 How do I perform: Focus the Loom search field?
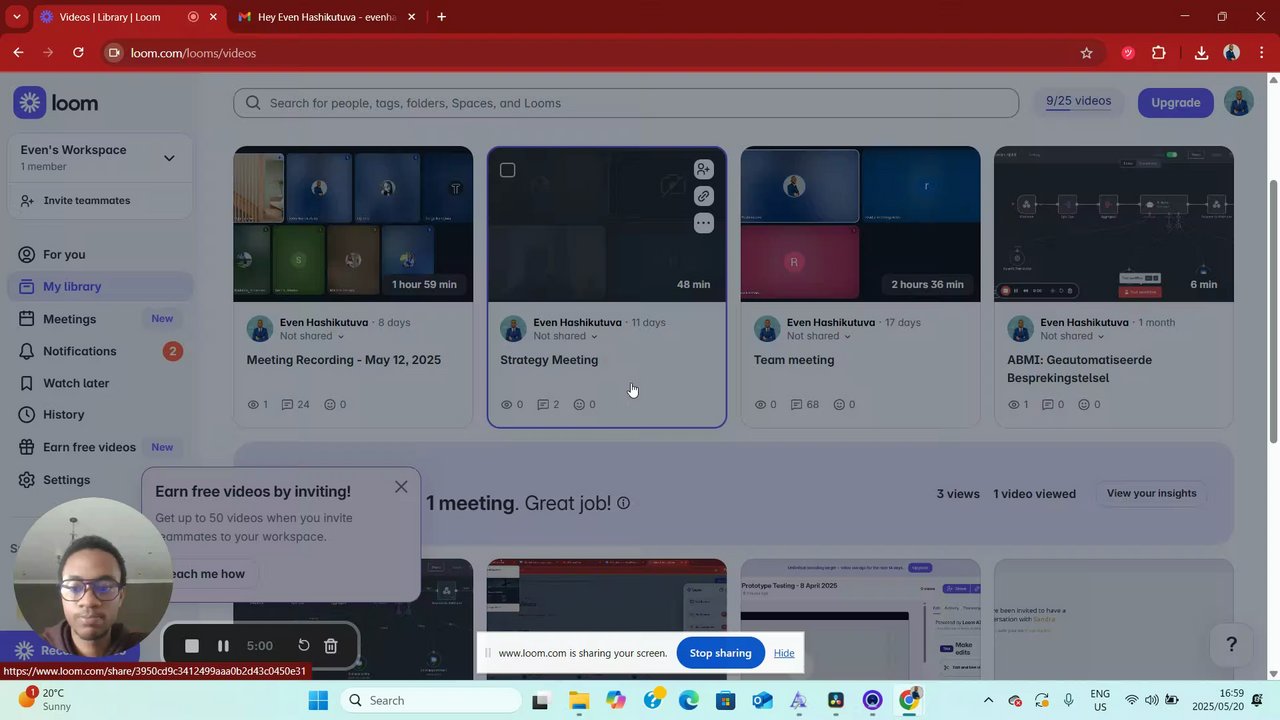[x=626, y=103]
